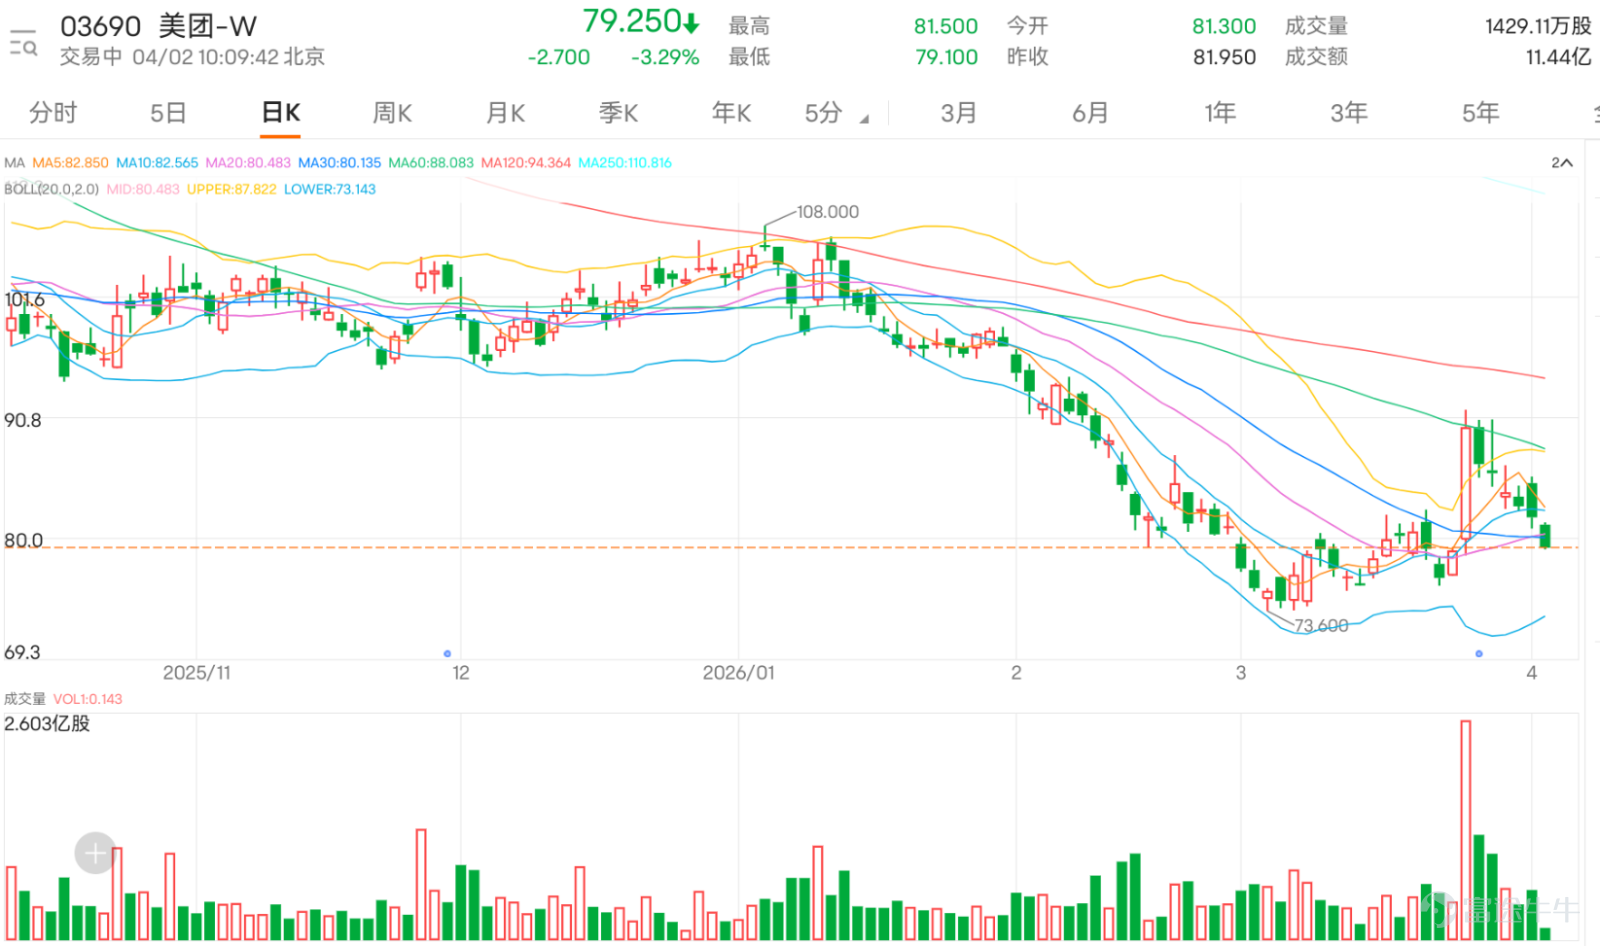Expand the 5分 minute interval dropdown

click(x=836, y=113)
